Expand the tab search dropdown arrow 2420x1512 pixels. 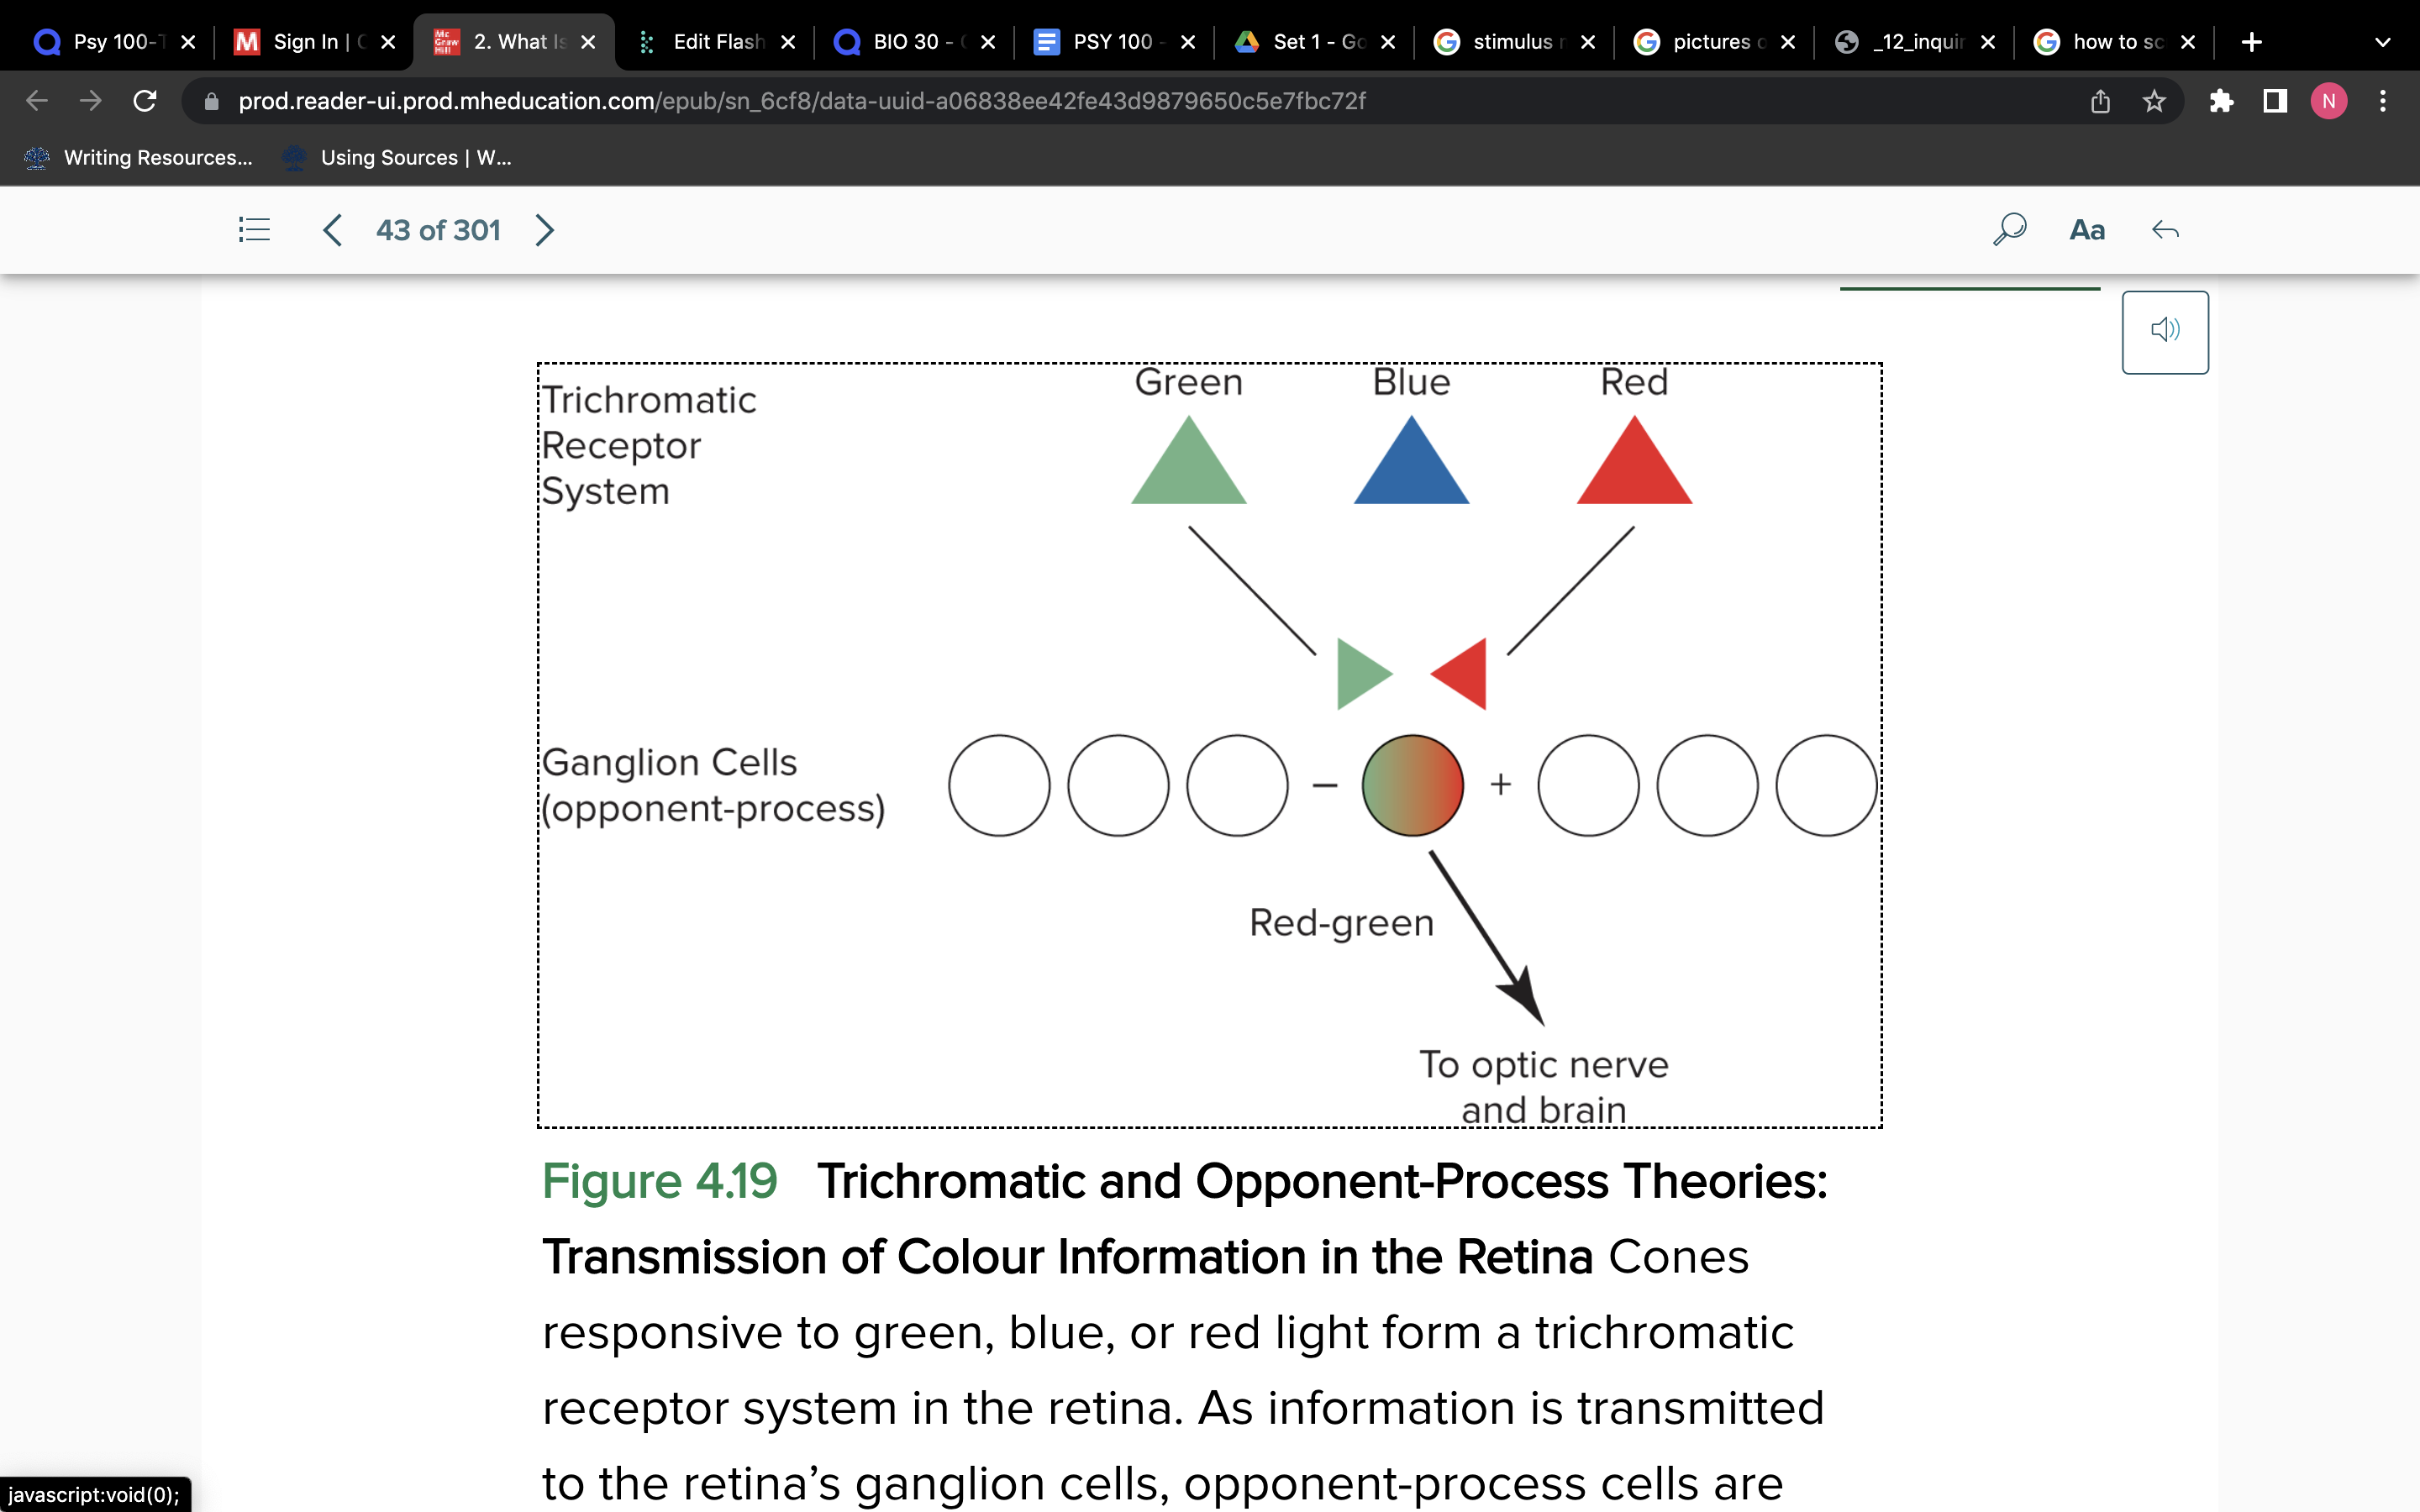pyautogui.click(x=2383, y=41)
